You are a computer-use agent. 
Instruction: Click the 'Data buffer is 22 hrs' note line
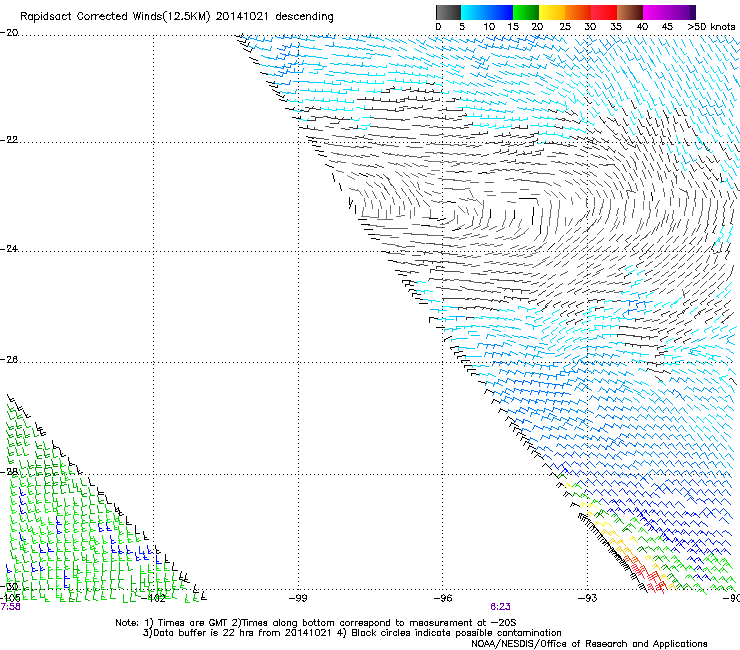pos(352,633)
